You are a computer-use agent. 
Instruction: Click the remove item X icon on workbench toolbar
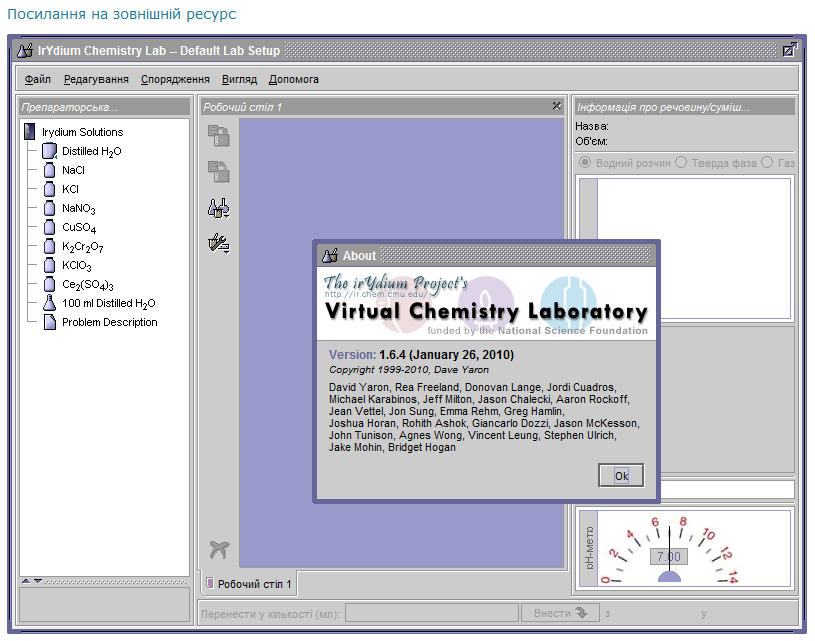coord(219,549)
